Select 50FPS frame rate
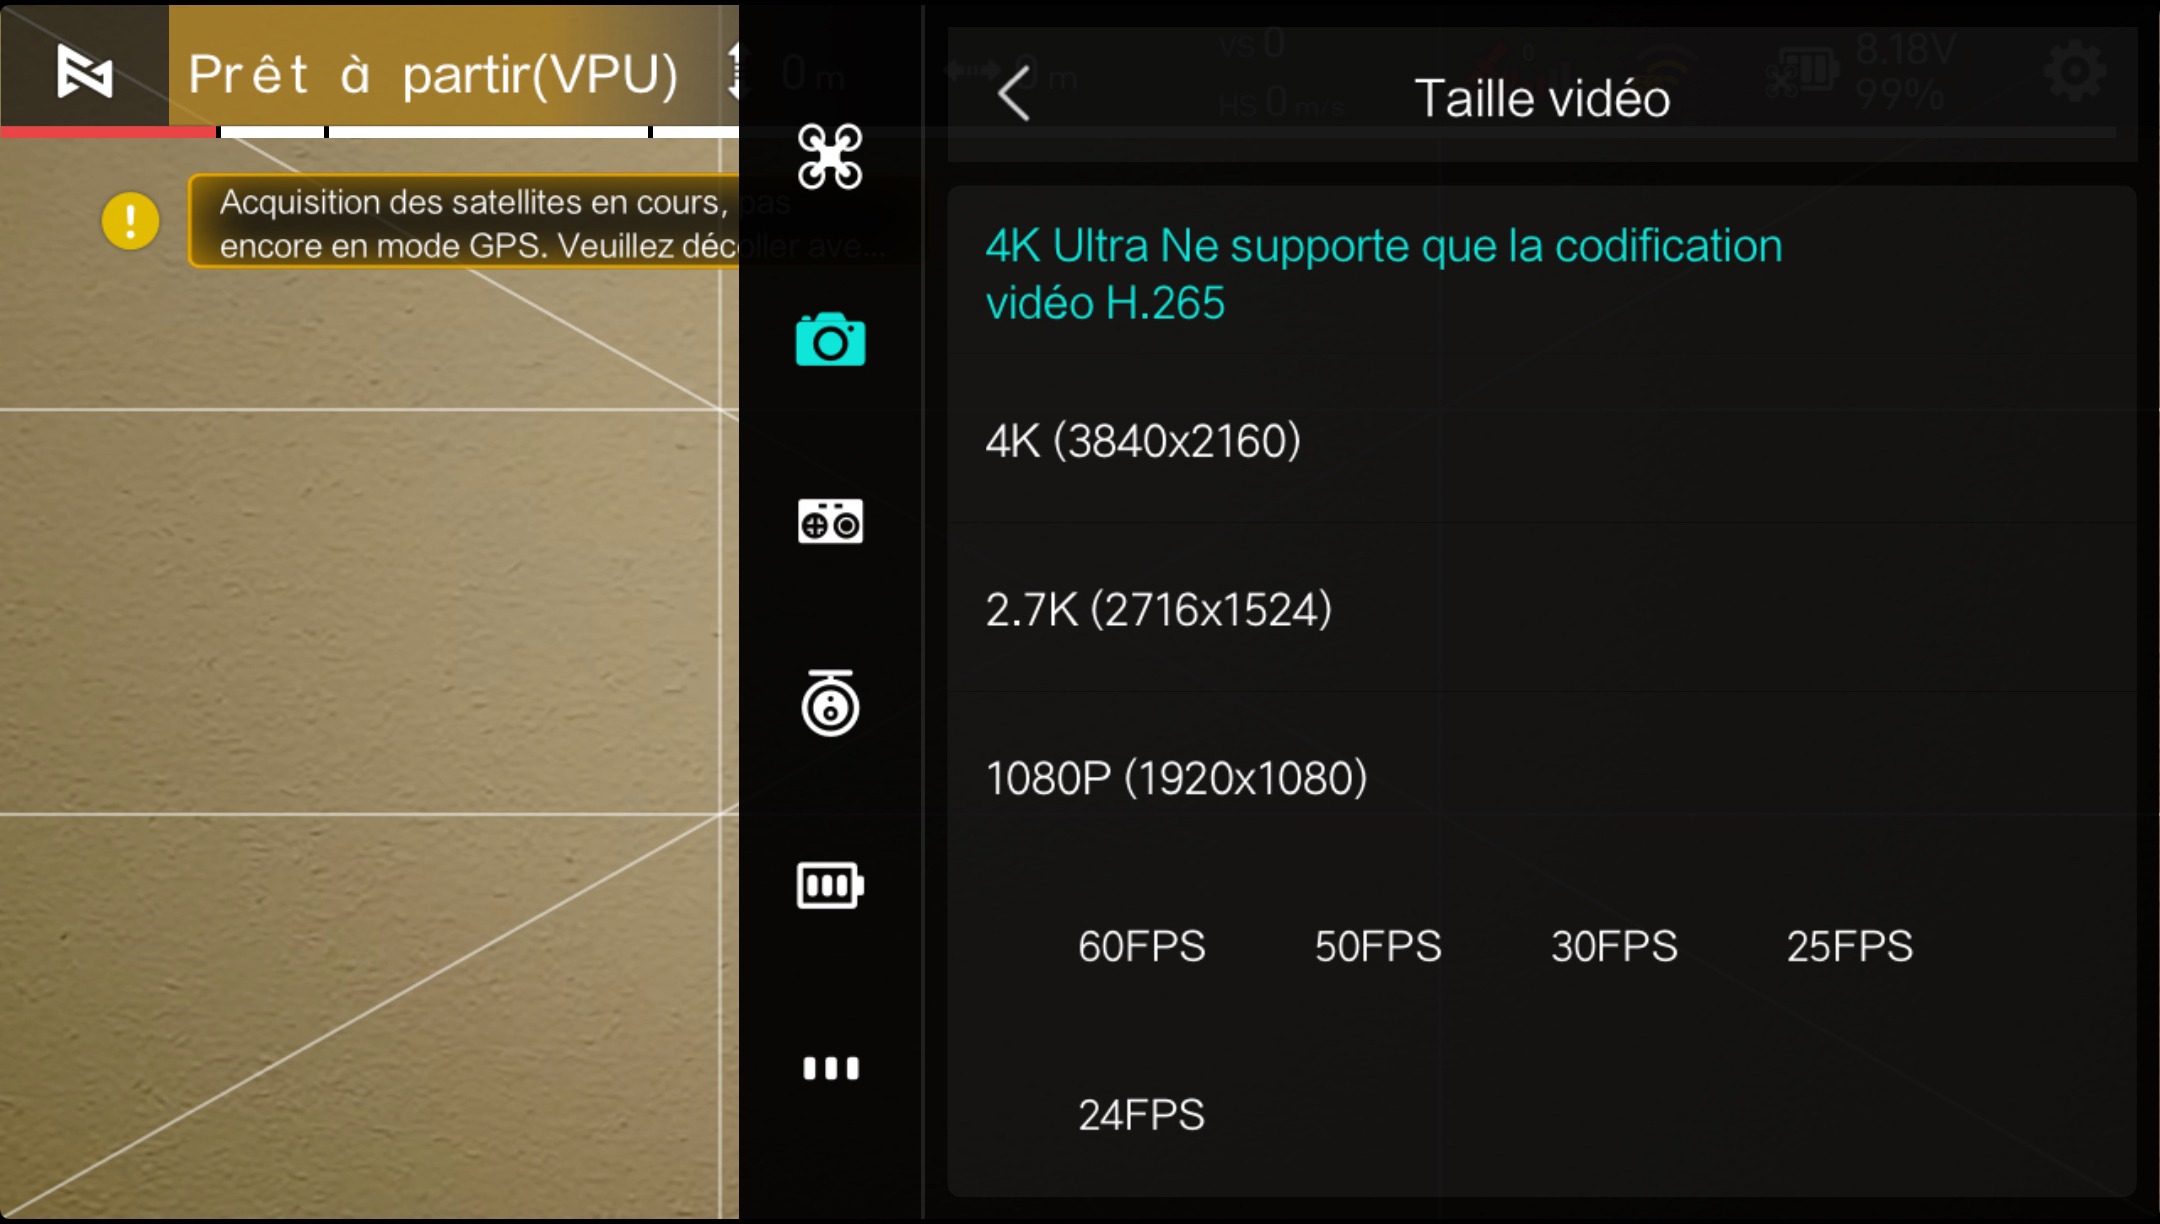The image size is (2160, 1224). click(1378, 946)
